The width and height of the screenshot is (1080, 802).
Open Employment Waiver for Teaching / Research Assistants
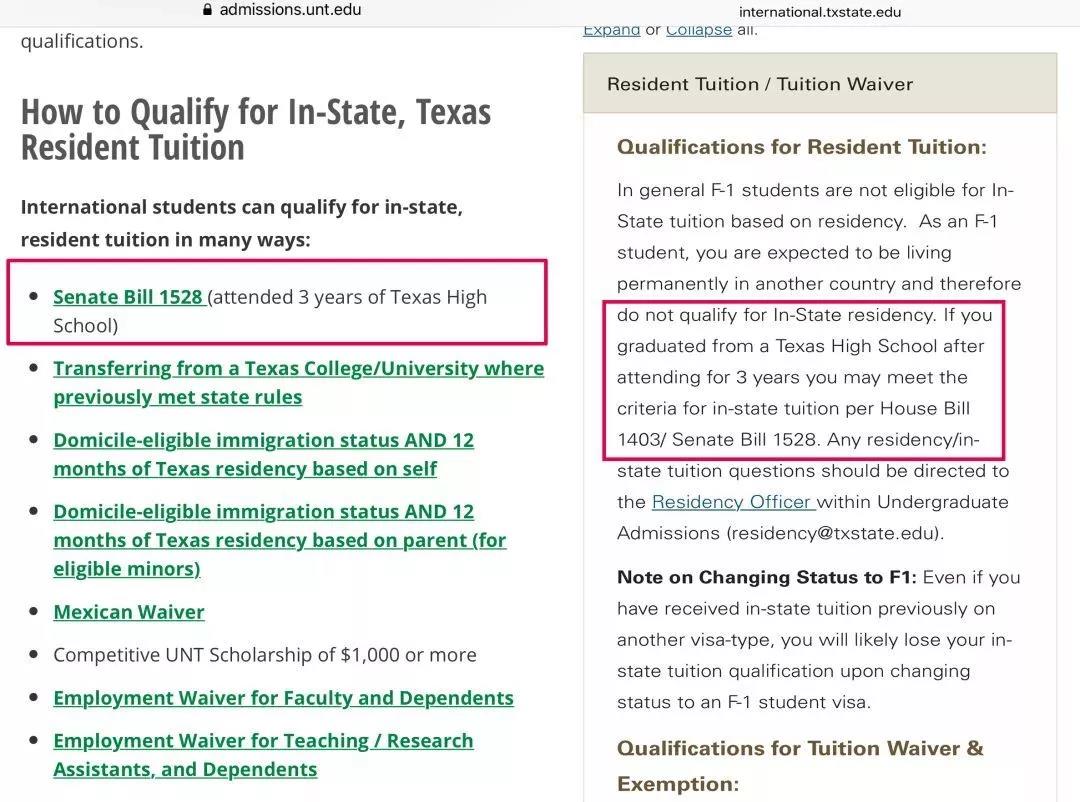[x=263, y=754]
